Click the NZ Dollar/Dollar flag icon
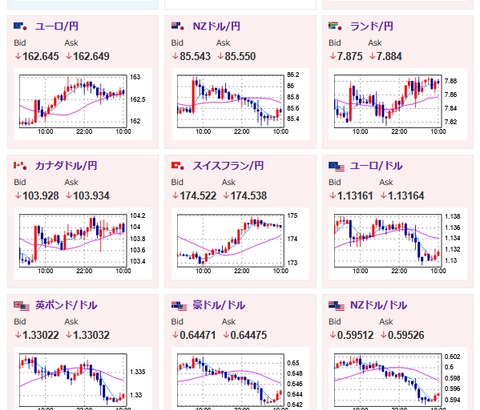This screenshot has width=480, height=410. (x=336, y=306)
